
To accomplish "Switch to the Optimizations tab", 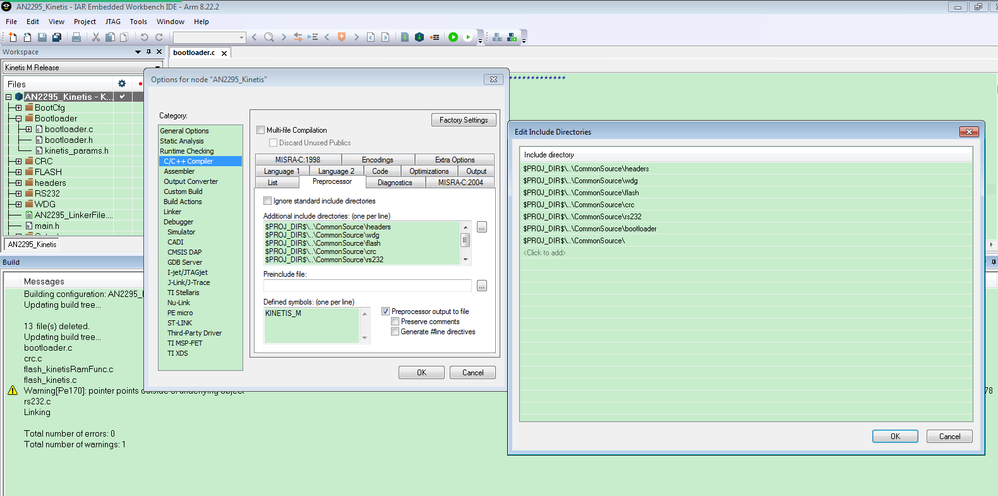I will pyautogui.click(x=429, y=171).
